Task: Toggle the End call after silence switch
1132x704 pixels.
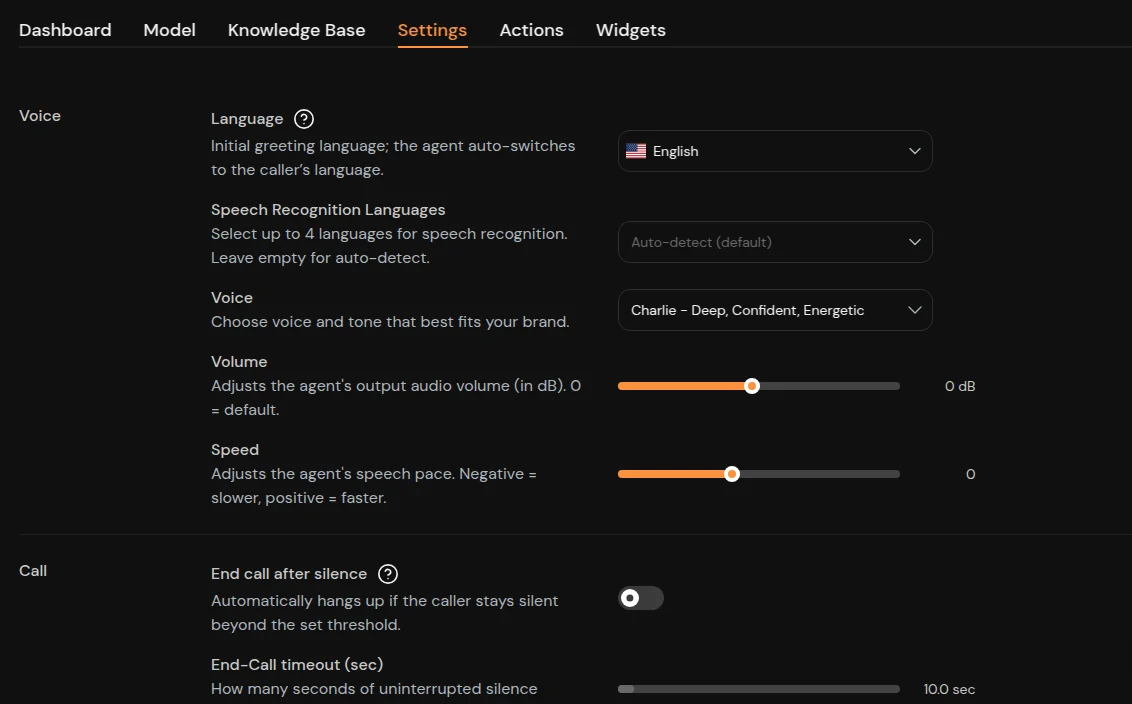Action: tap(640, 598)
